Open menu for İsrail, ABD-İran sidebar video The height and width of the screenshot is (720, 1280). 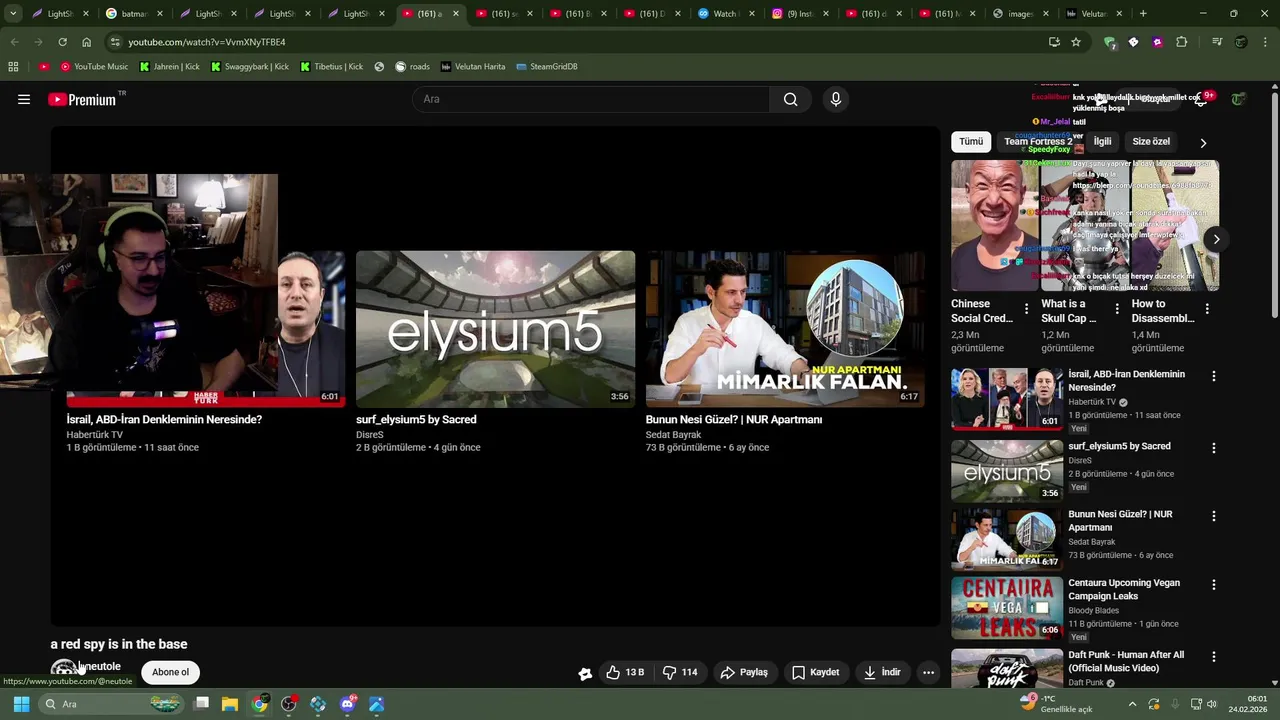click(x=1214, y=376)
